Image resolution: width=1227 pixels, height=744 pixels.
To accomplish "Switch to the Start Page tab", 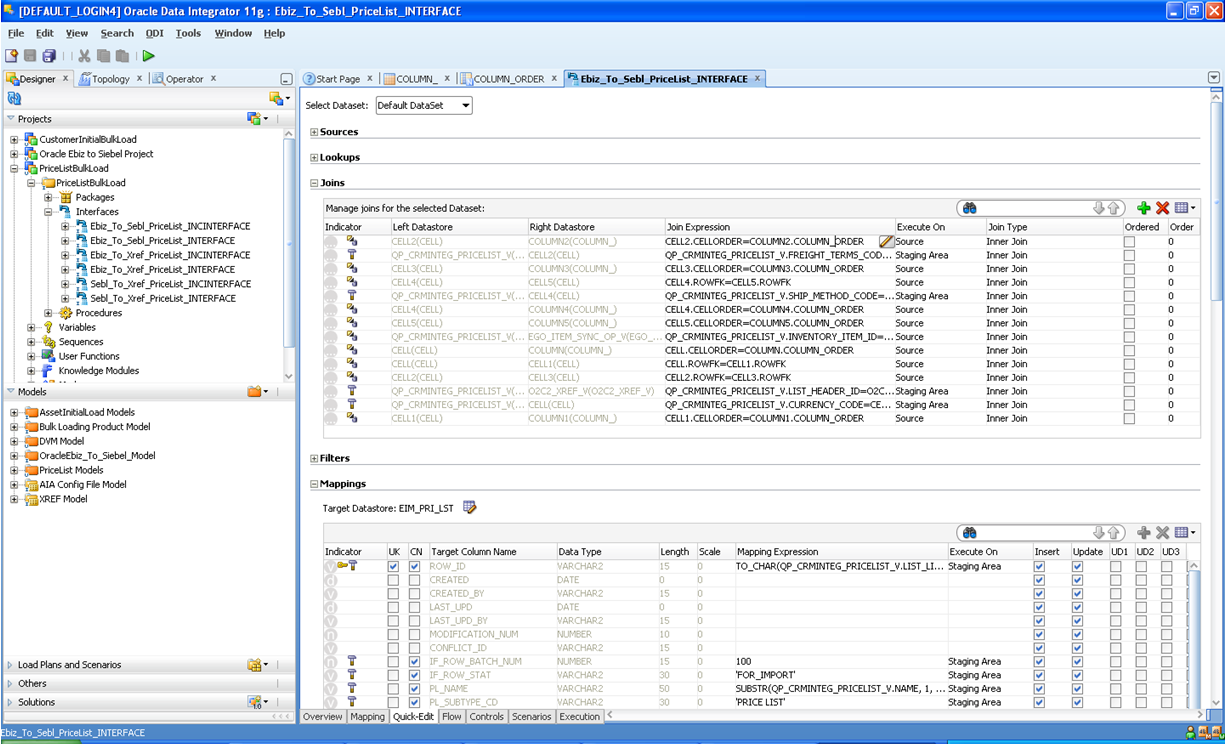I will [338, 79].
